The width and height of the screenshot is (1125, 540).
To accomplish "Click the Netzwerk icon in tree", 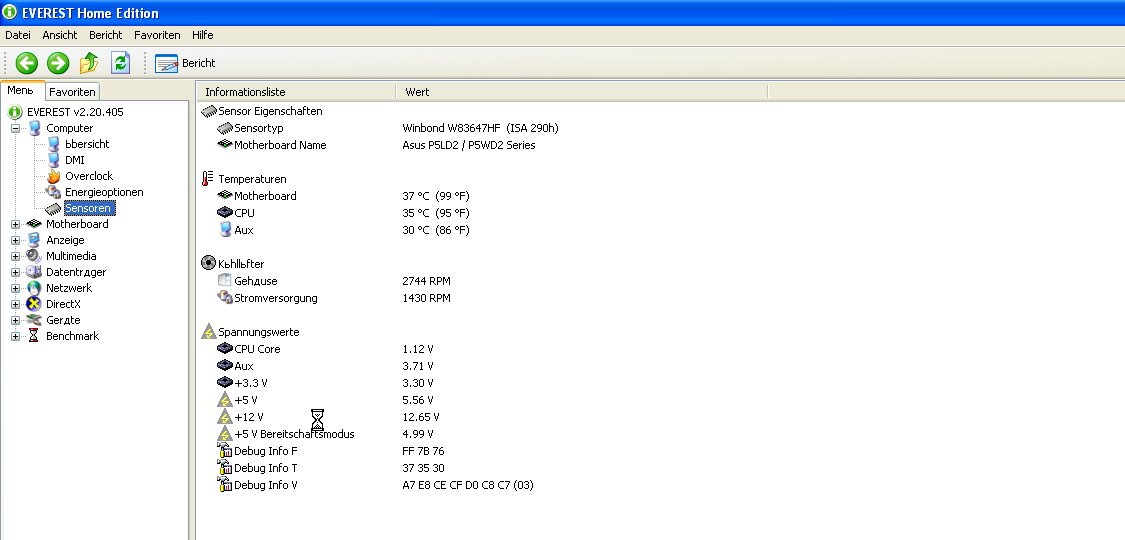I will tap(34, 288).
